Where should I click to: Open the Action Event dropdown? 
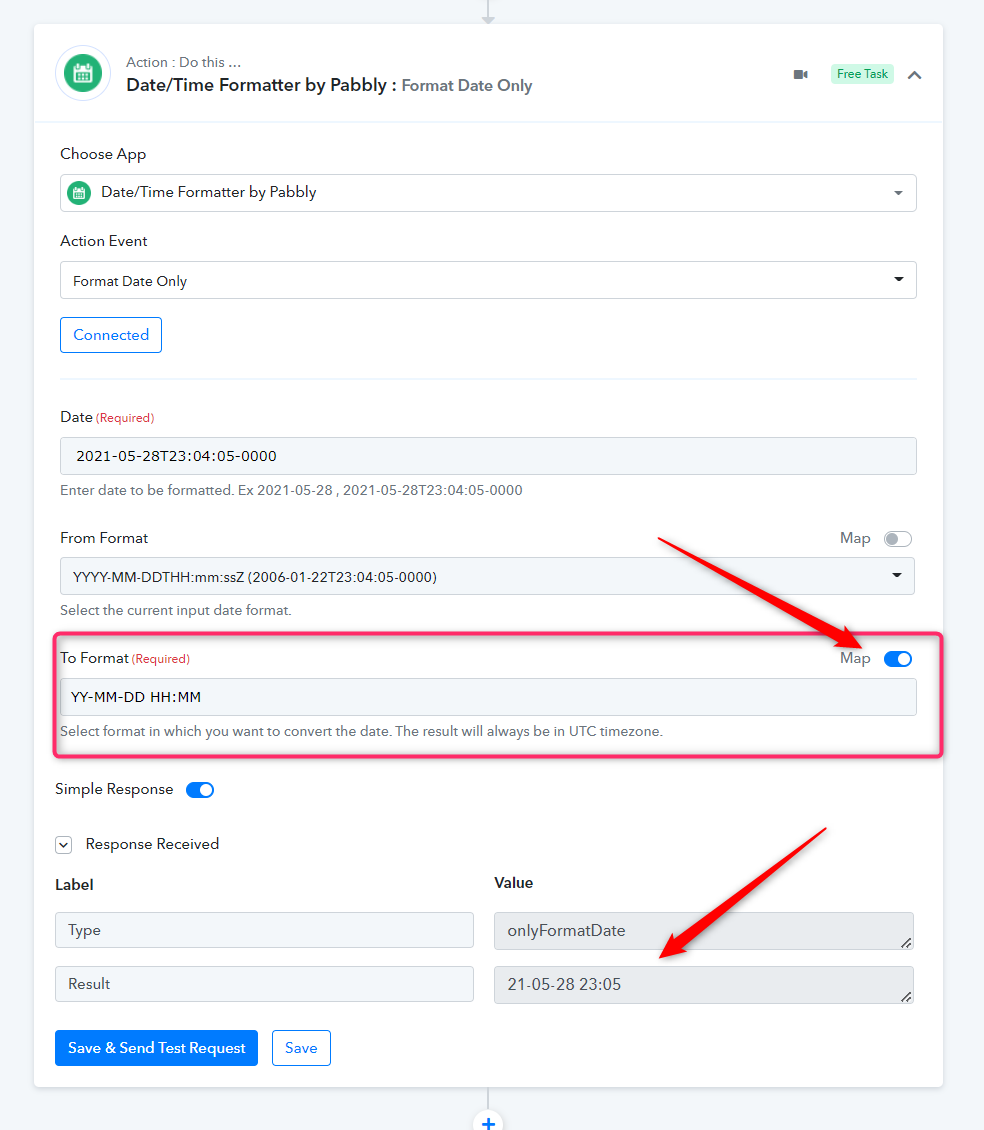pyautogui.click(x=488, y=280)
